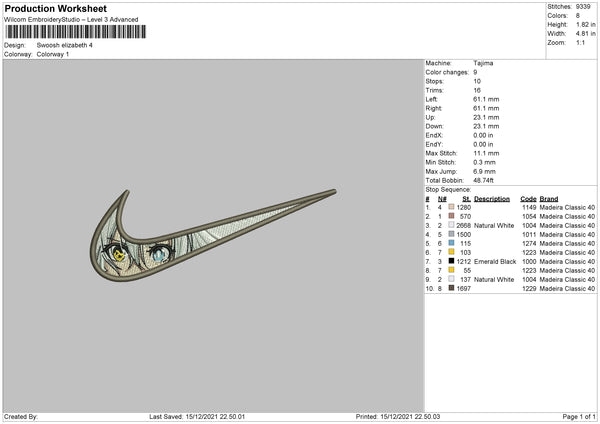Select the gray swatch with 1500 stitches
The width and height of the screenshot is (600, 424).
tap(451, 234)
